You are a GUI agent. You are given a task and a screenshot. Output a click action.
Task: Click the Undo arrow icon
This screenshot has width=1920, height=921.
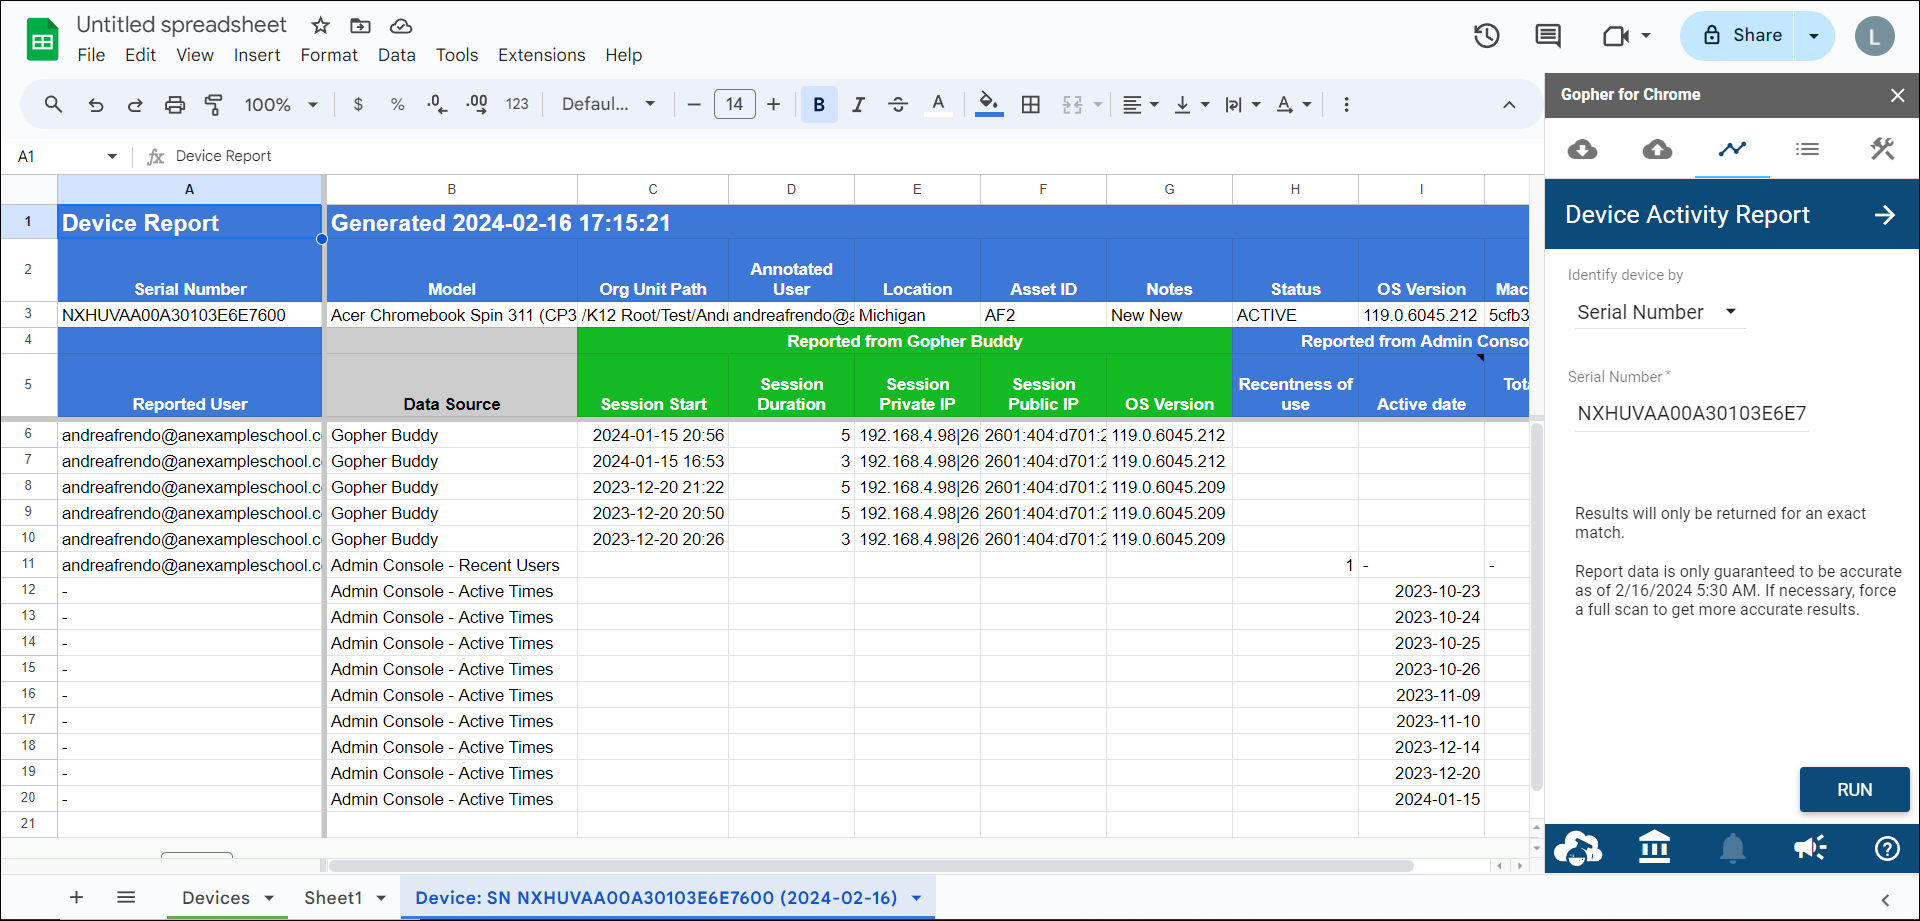96,104
